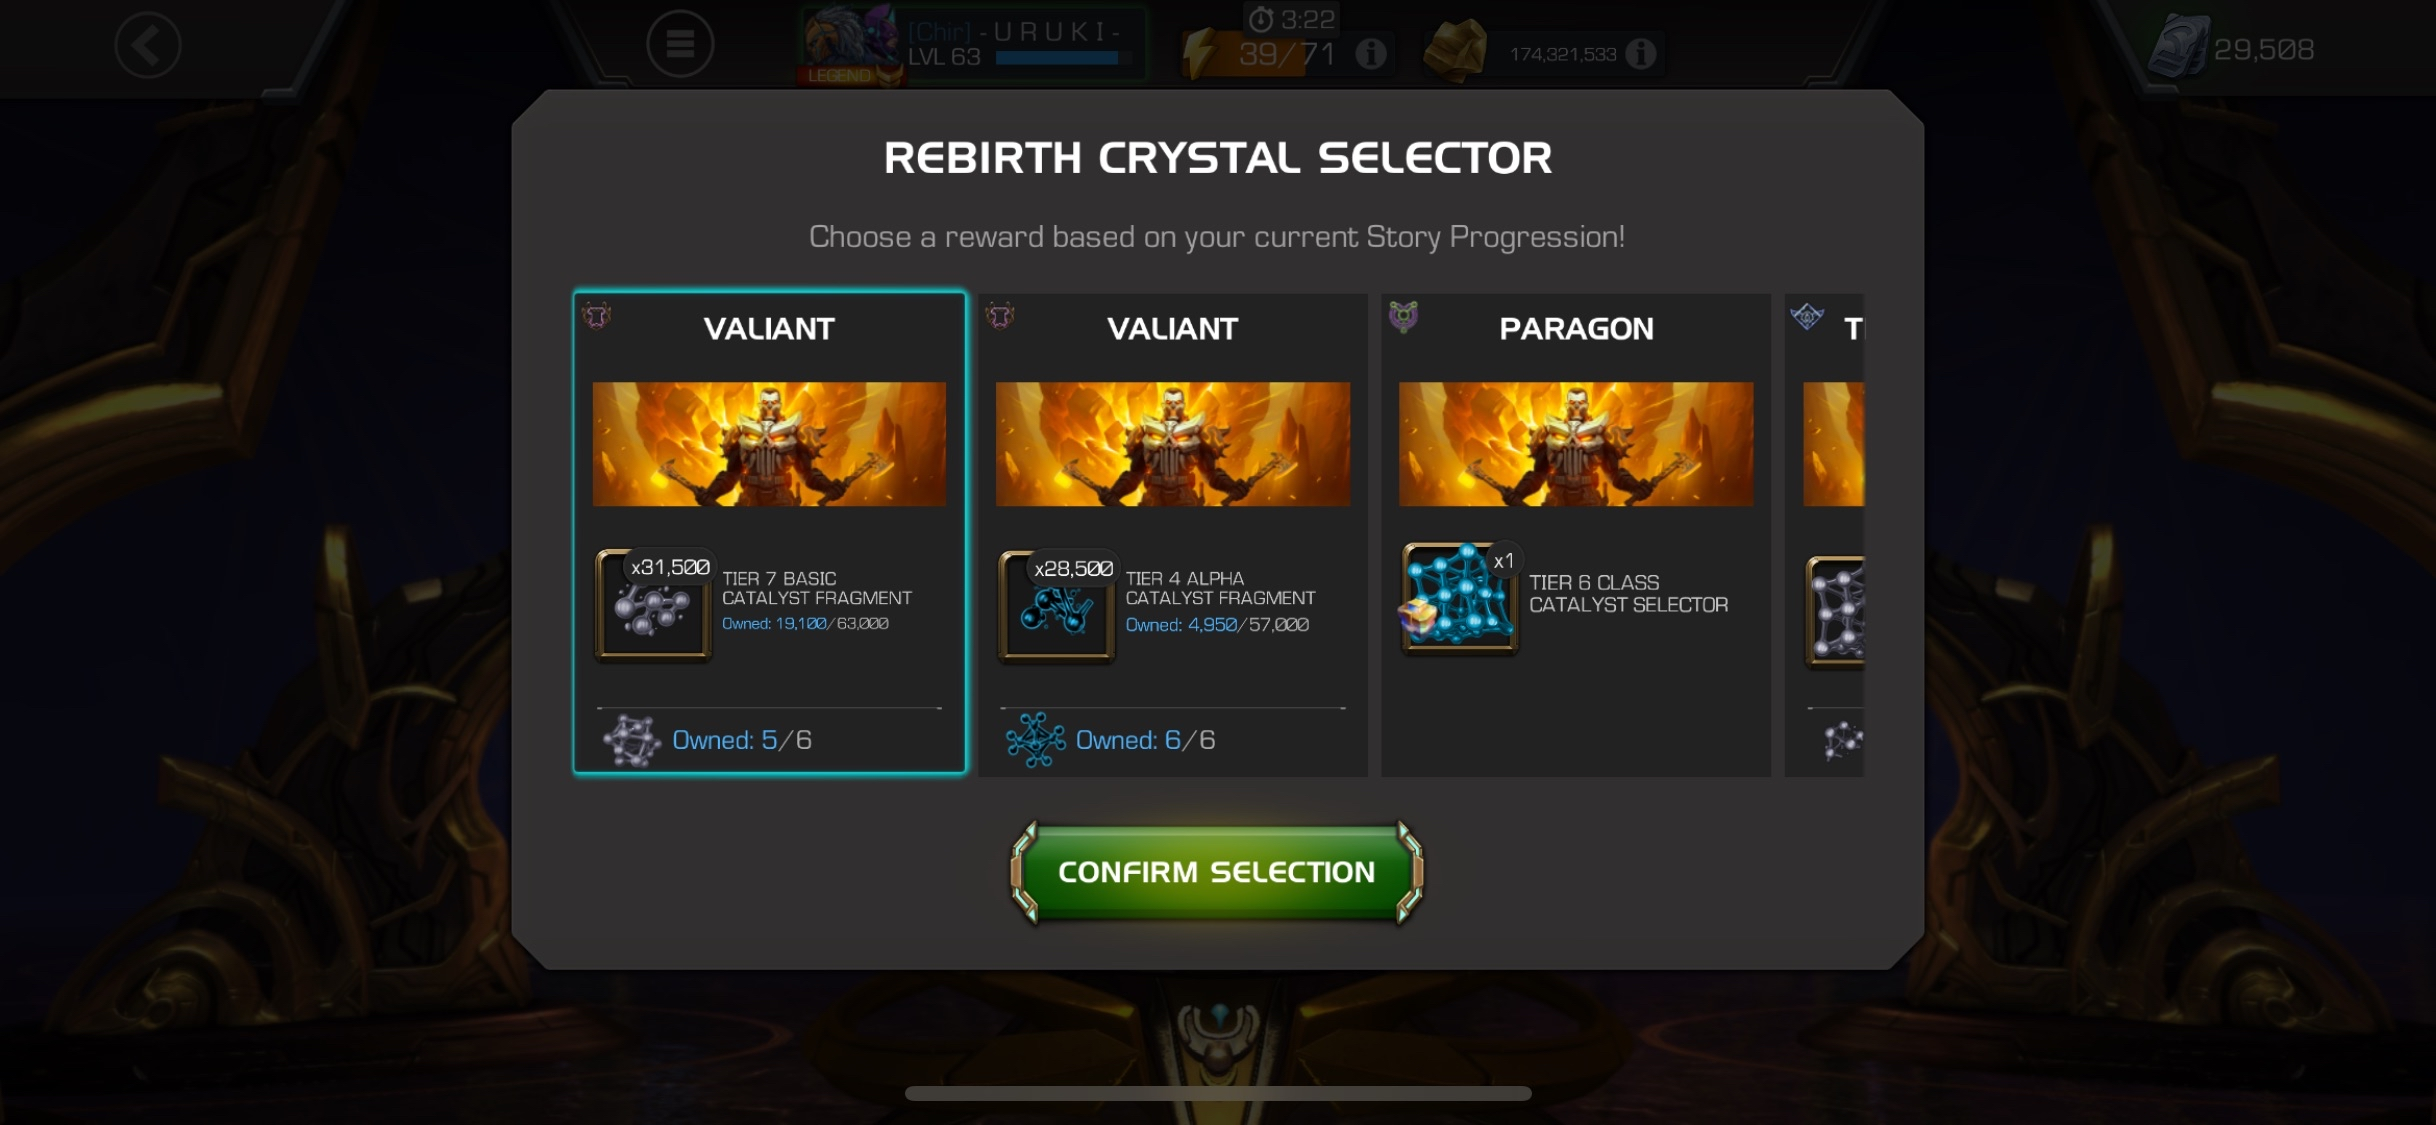This screenshot has height=1125, width=2436.
Task: Tap the Tier 4 Alpha Owned 6/6 icon
Action: coord(1035,741)
